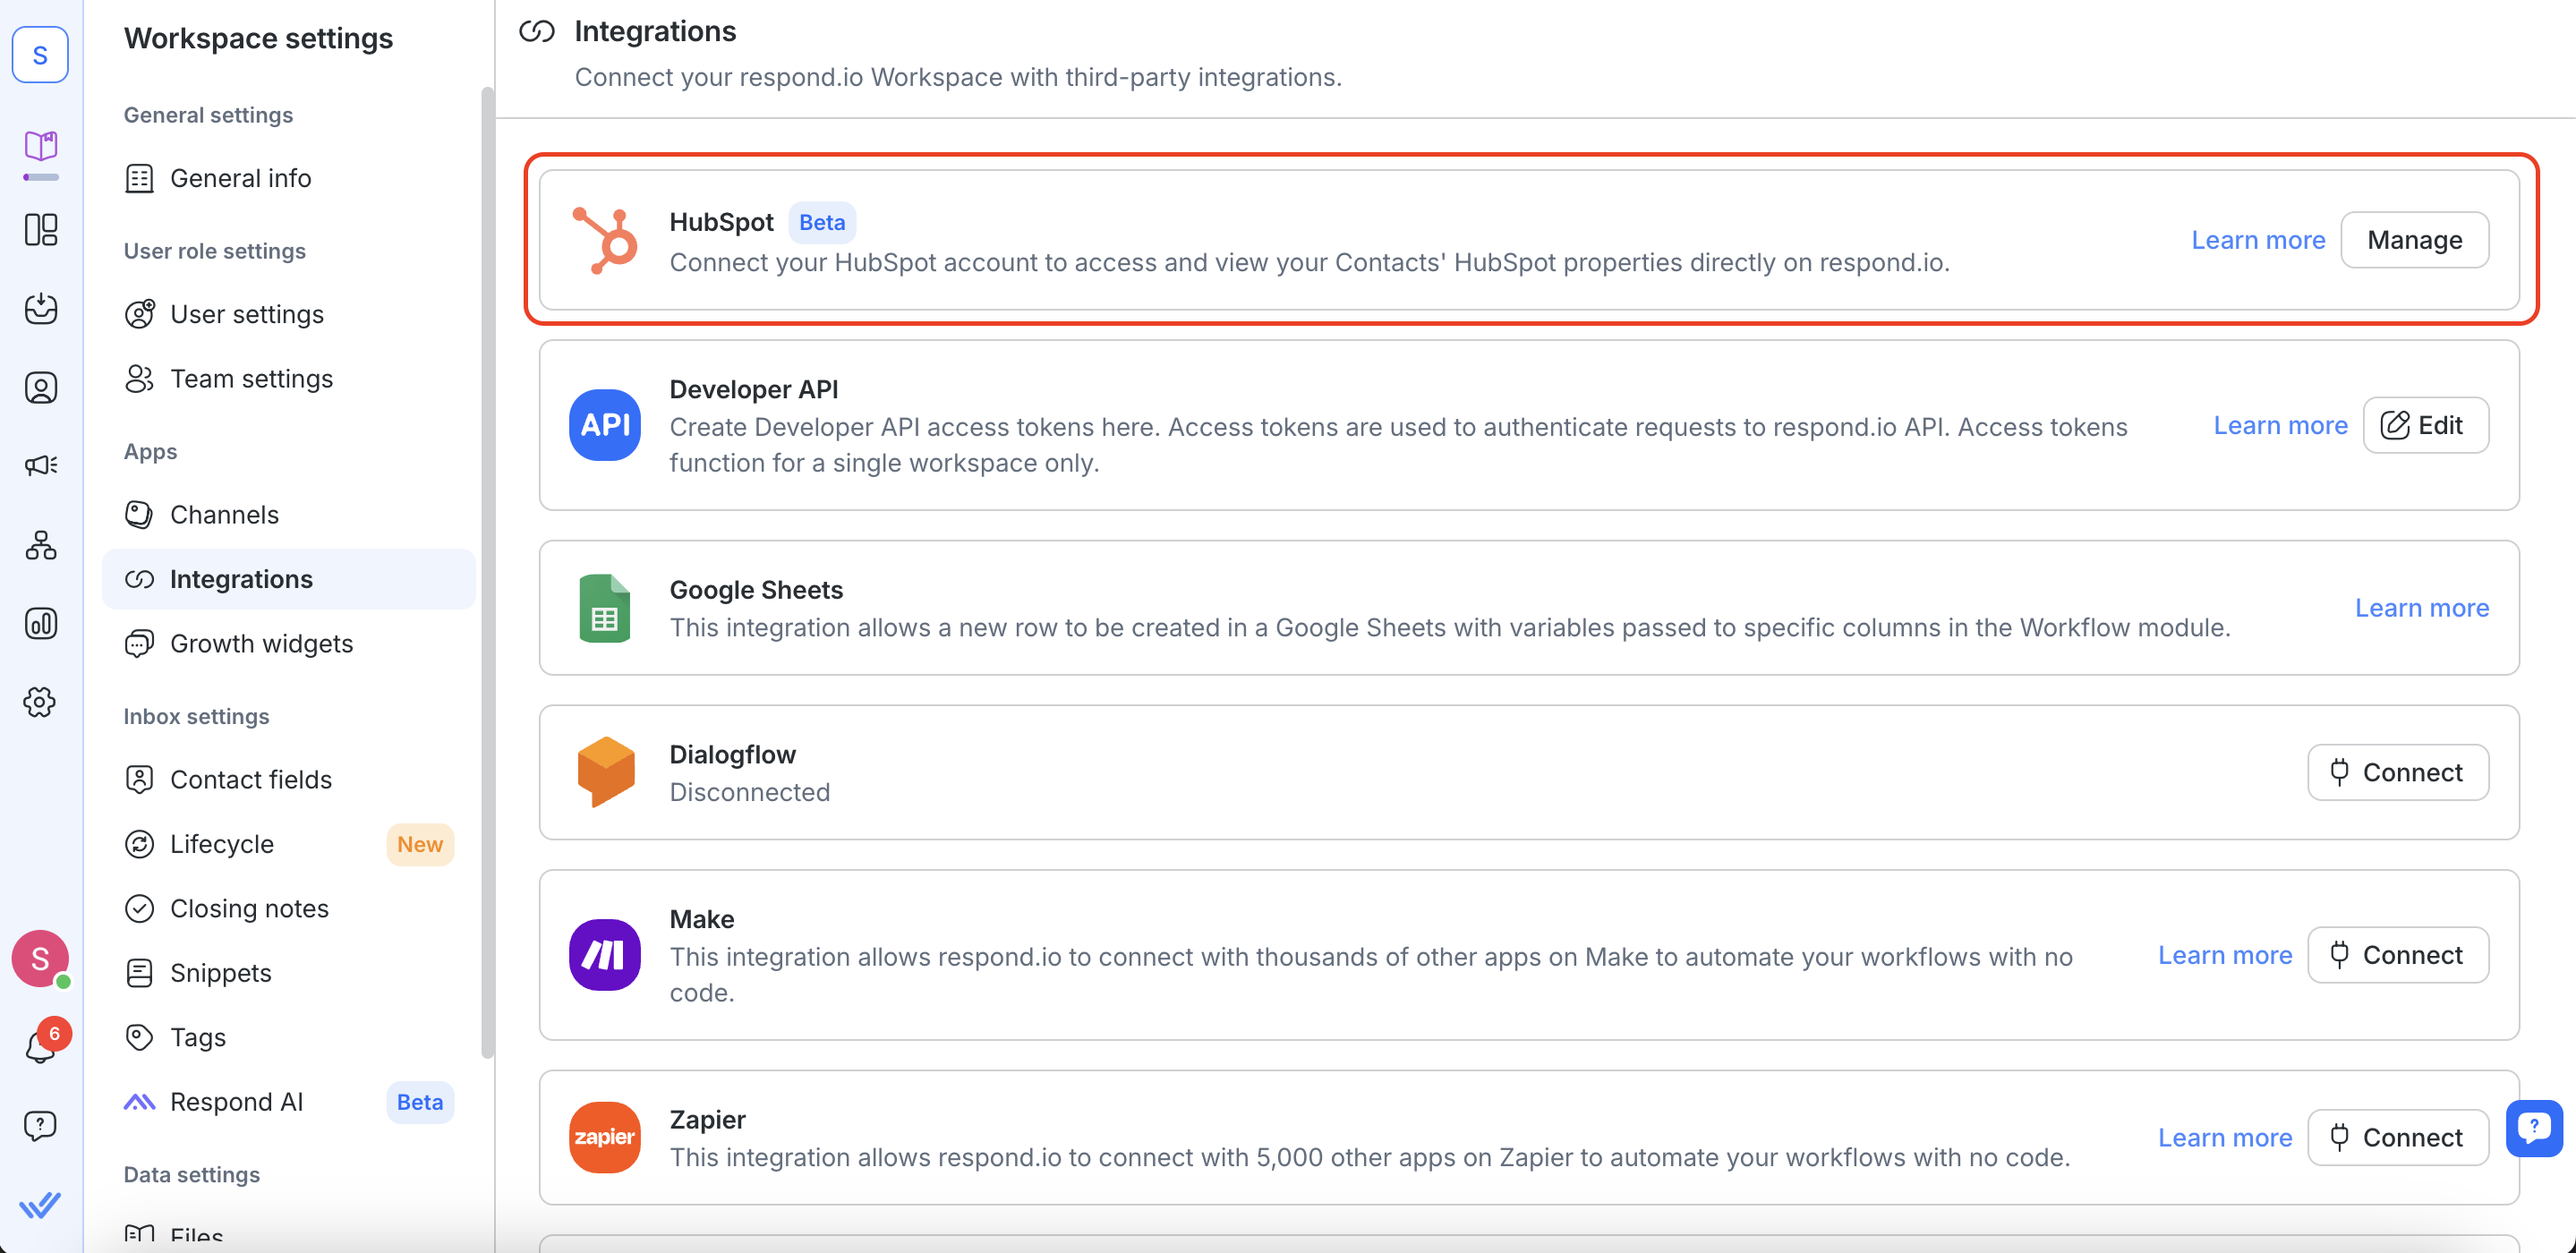Select Contact fields under Inbox settings
This screenshot has height=1253, width=2576.
(x=251, y=779)
